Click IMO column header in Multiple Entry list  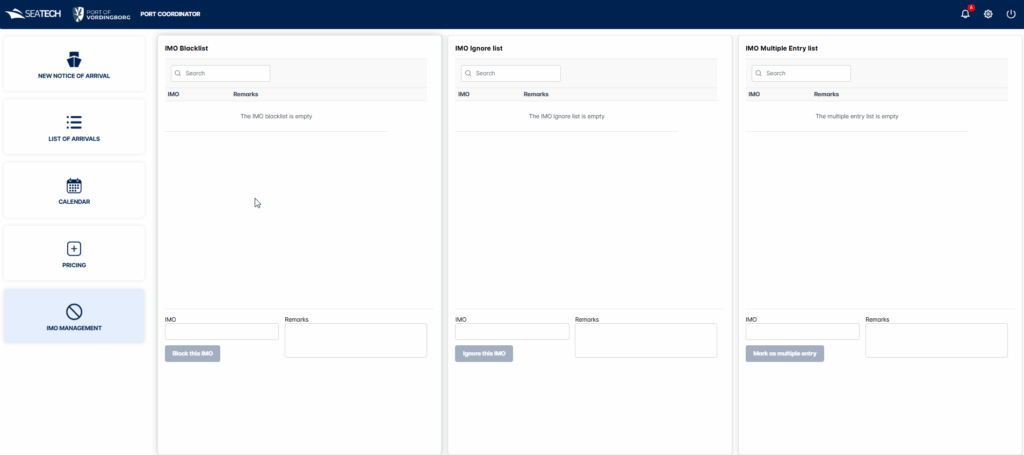754,94
